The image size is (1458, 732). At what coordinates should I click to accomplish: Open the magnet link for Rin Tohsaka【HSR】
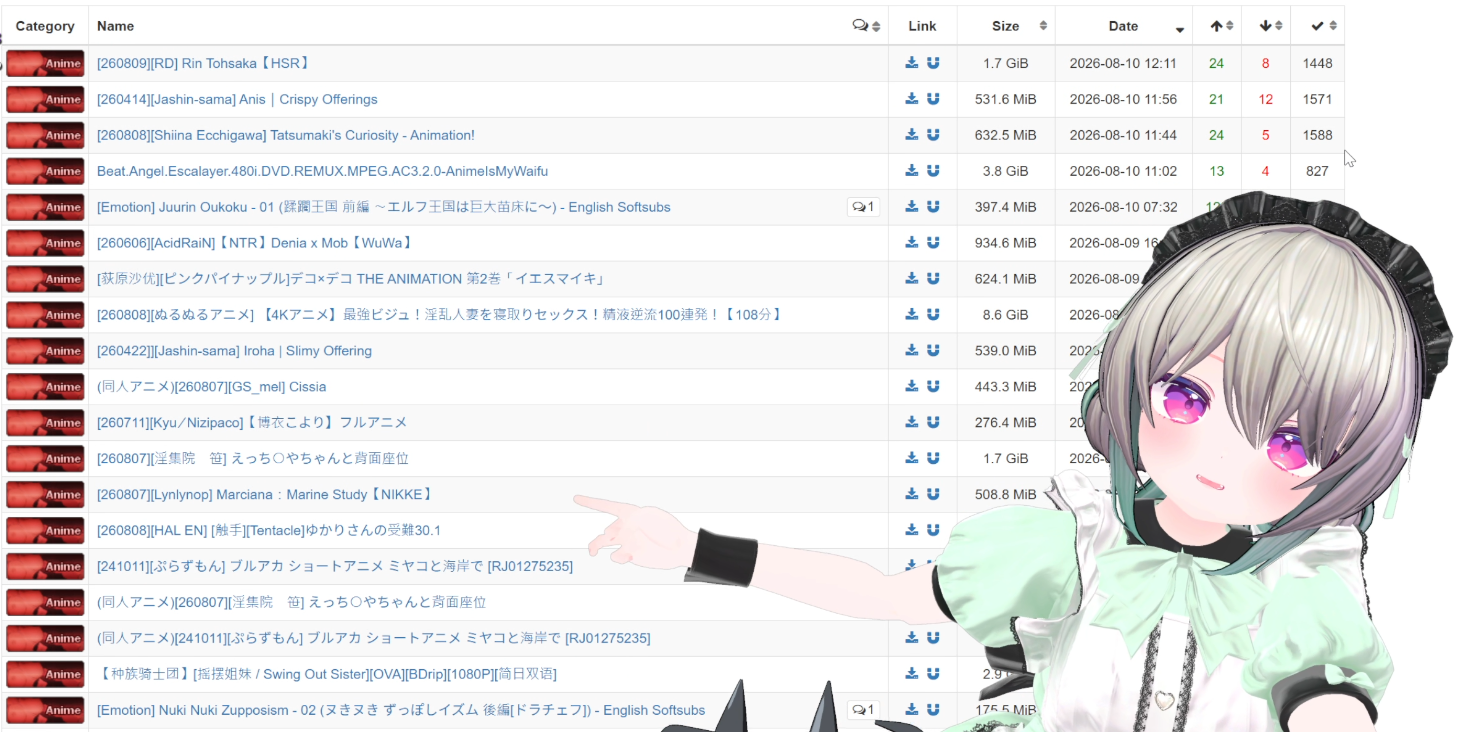(933, 63)
